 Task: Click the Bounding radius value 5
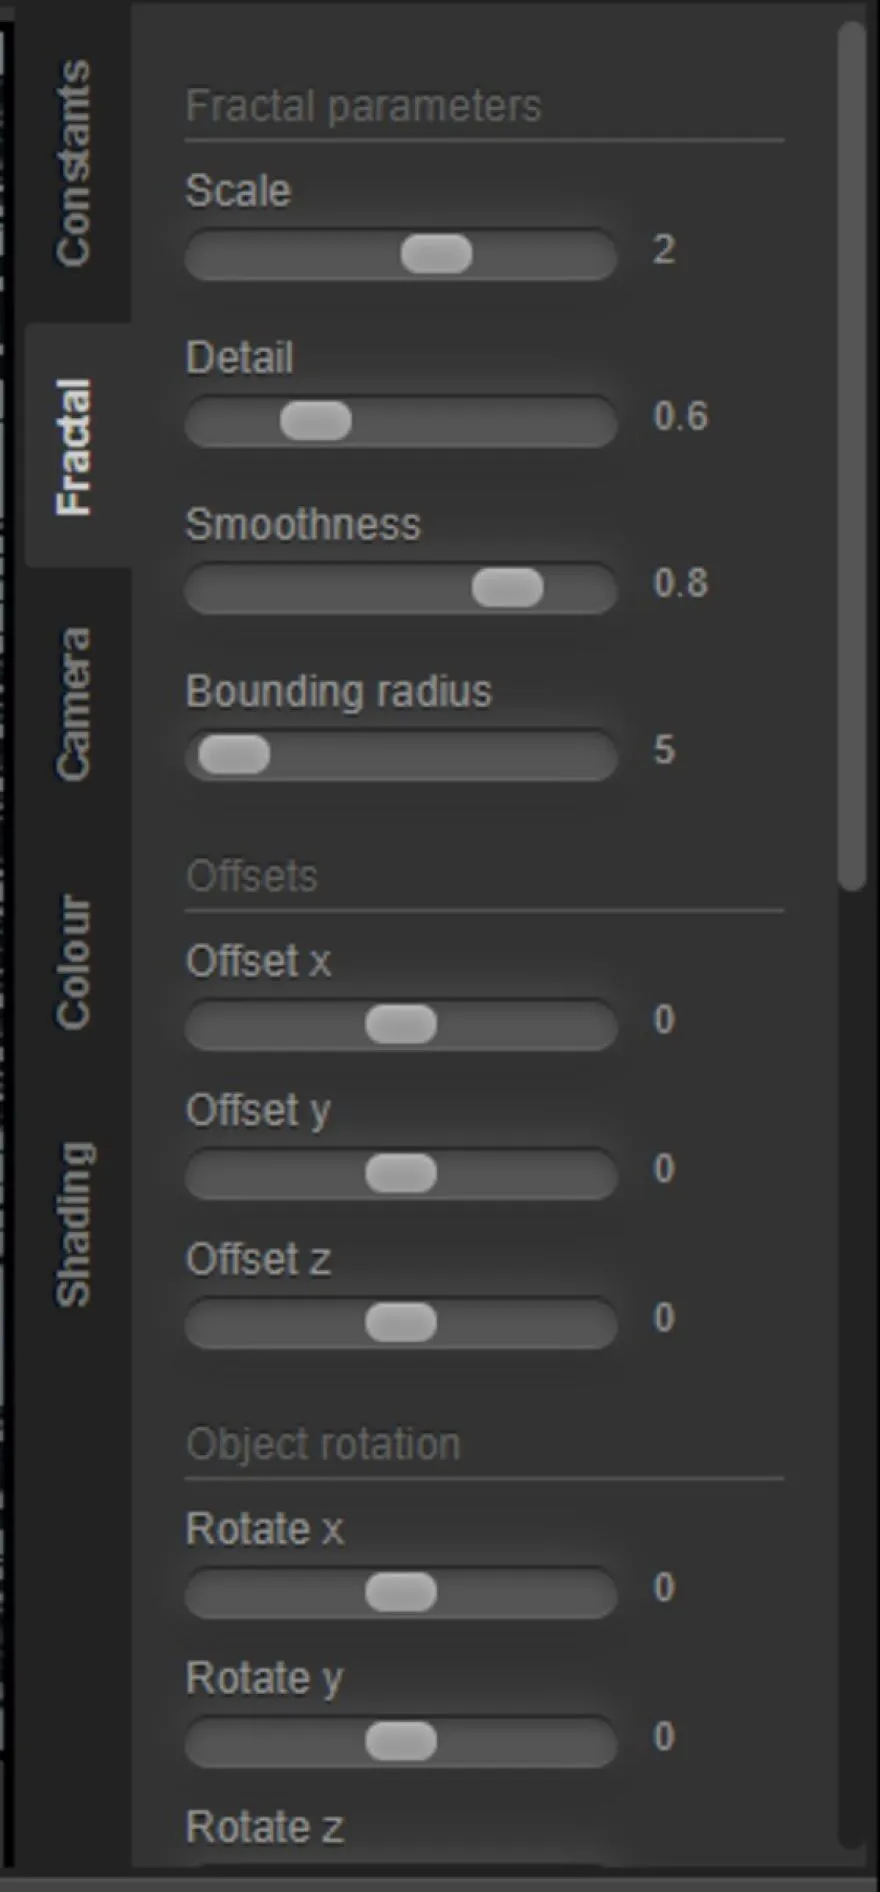coord(664,751)
